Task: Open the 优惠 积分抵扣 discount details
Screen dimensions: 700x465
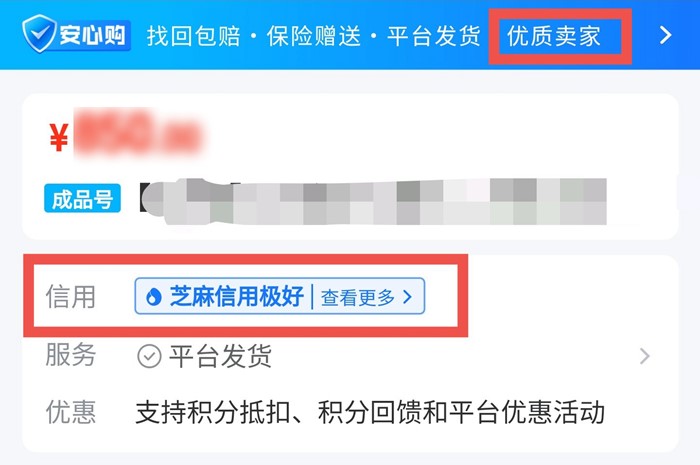Action: pos(370,412)
